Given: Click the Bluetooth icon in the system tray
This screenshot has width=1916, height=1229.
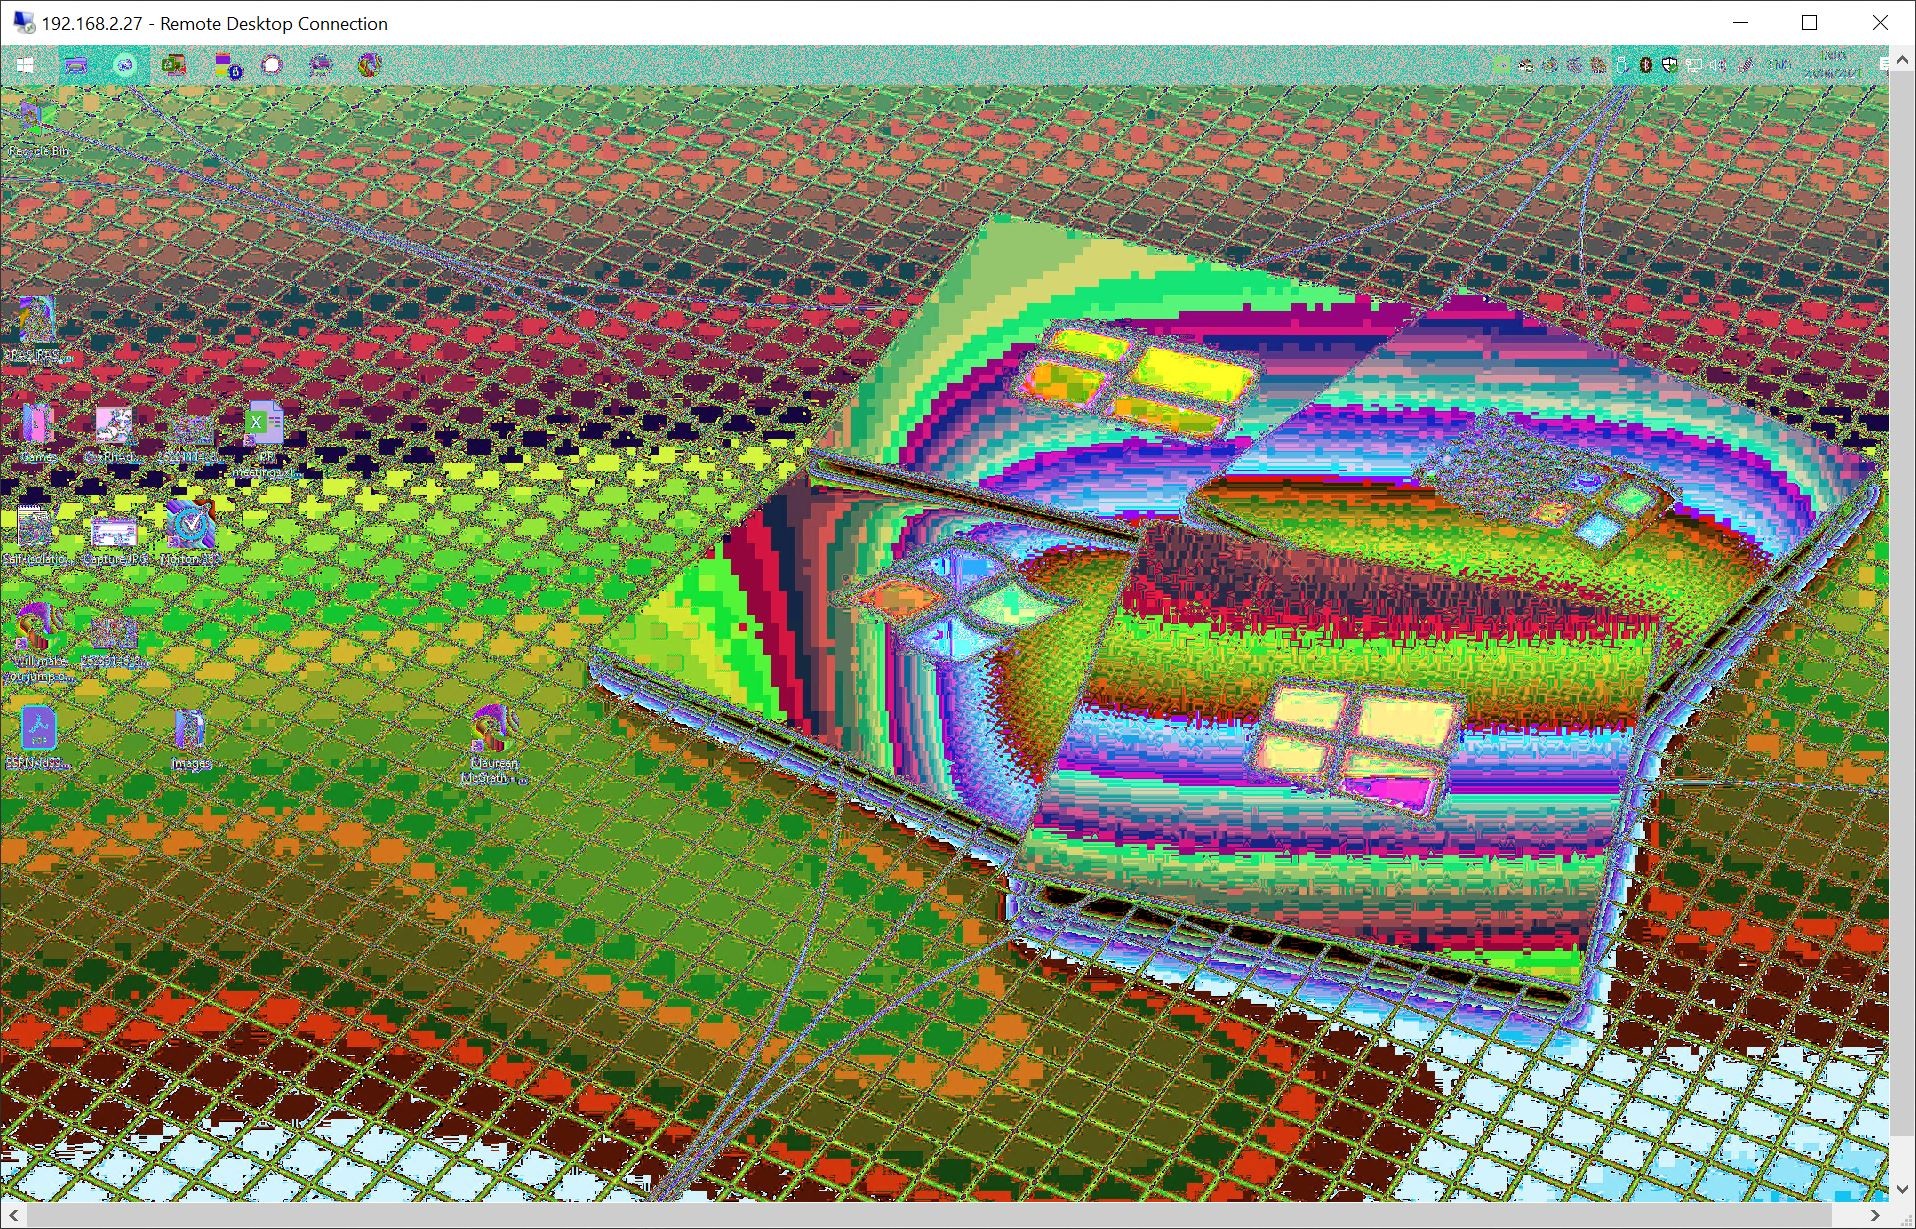Looking at the screenshot, I should click(x=1646, y=65).
